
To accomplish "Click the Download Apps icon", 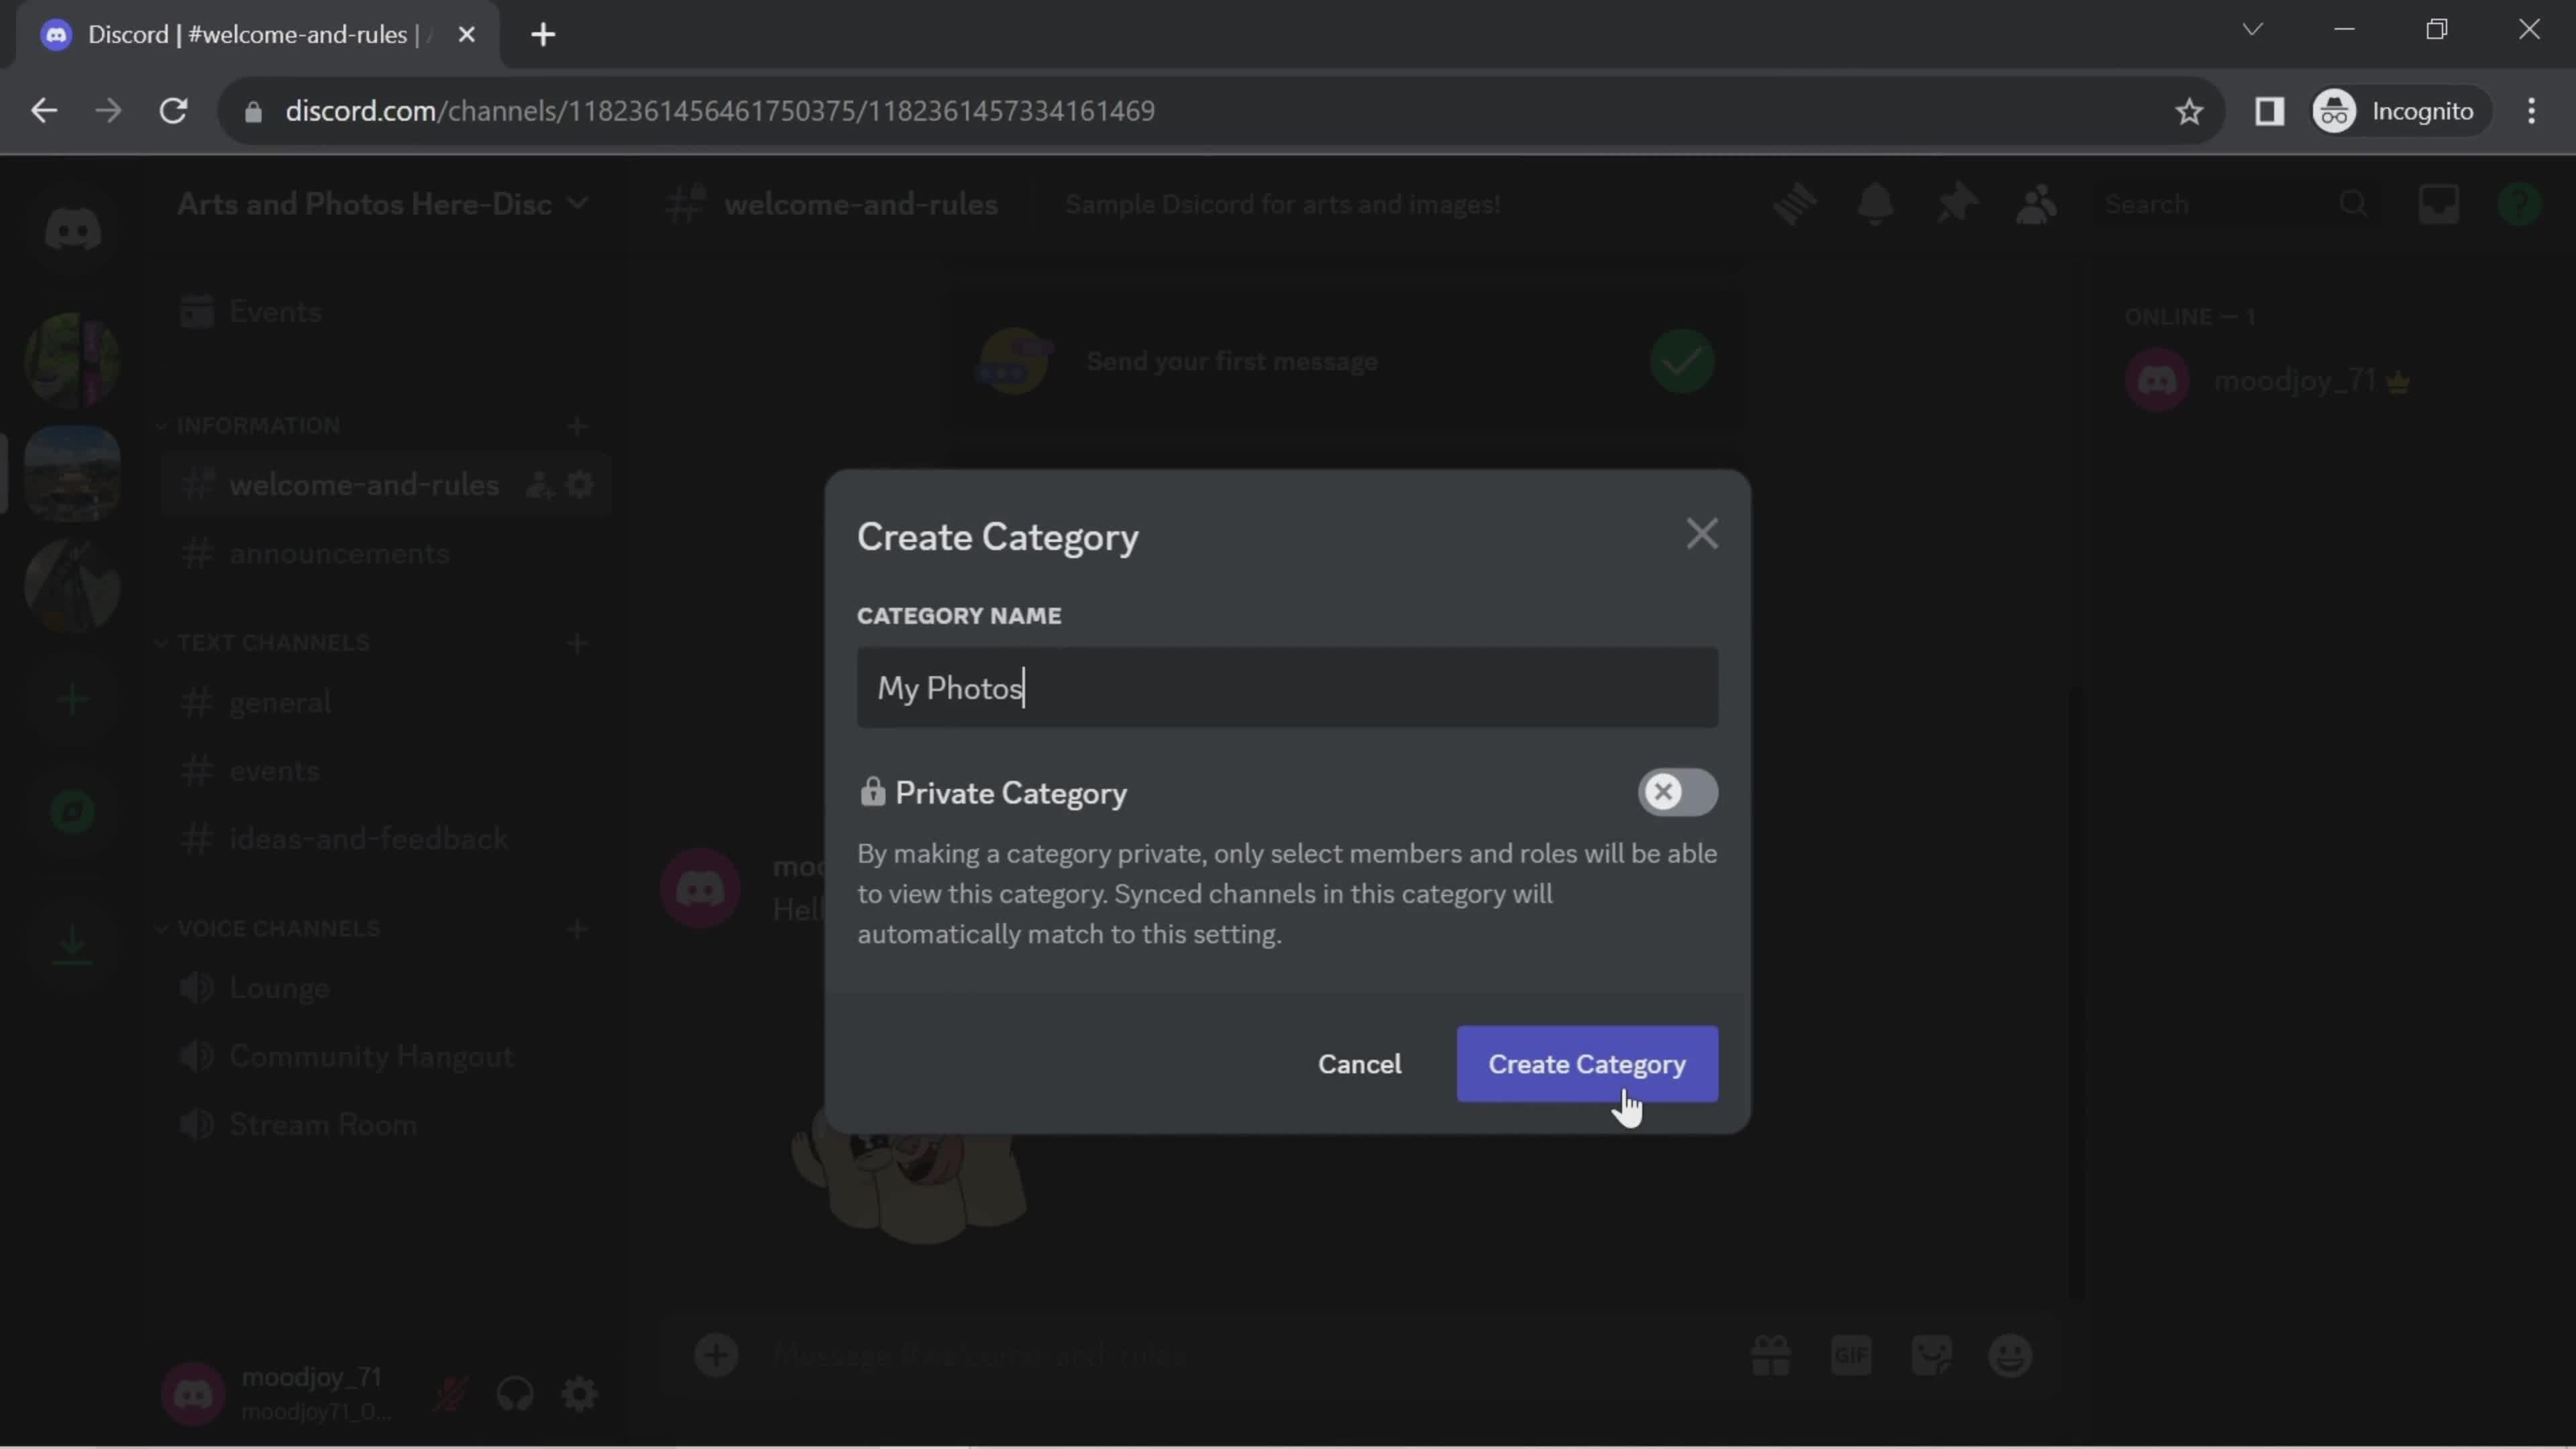I will (x=73, y=945).
